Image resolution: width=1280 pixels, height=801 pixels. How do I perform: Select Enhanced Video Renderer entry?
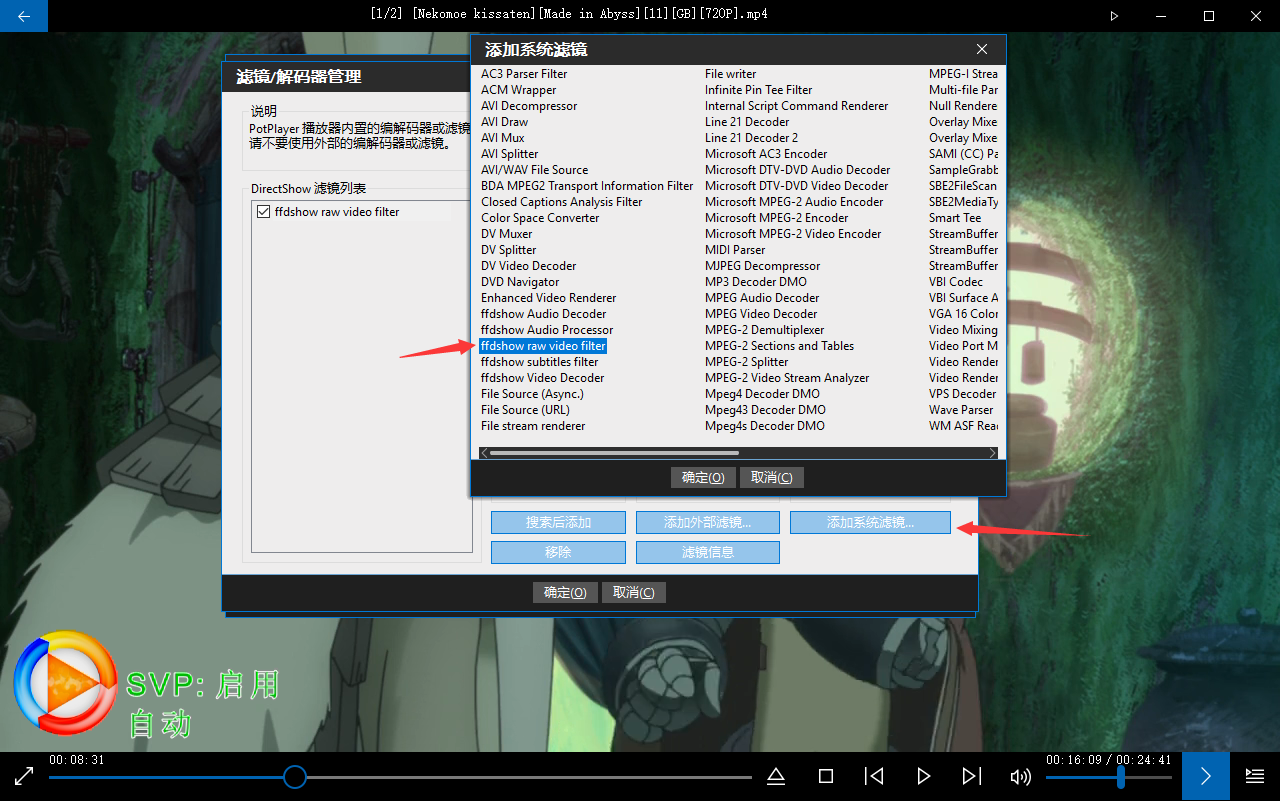click(548, 298)
